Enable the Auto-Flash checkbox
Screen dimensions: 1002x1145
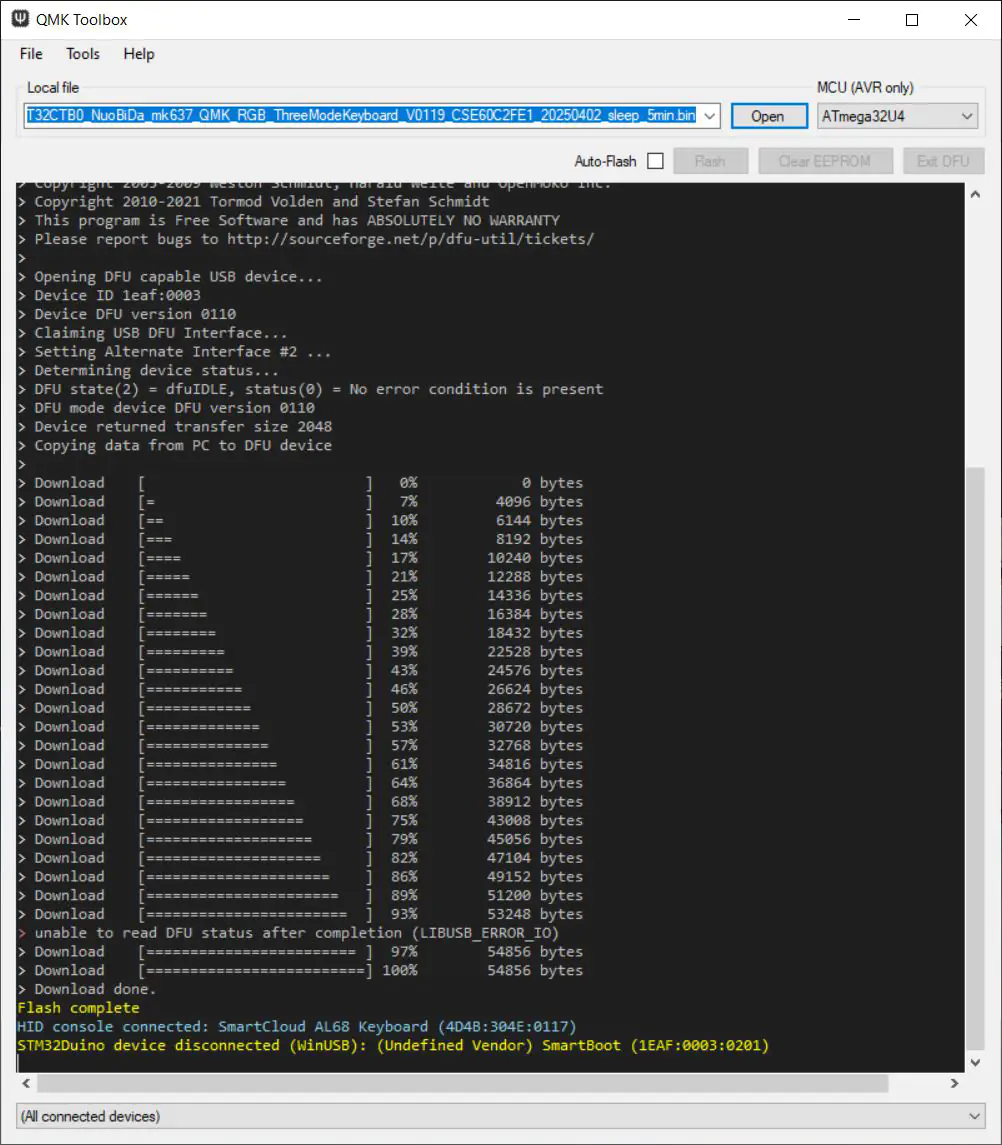pos(656,161)
